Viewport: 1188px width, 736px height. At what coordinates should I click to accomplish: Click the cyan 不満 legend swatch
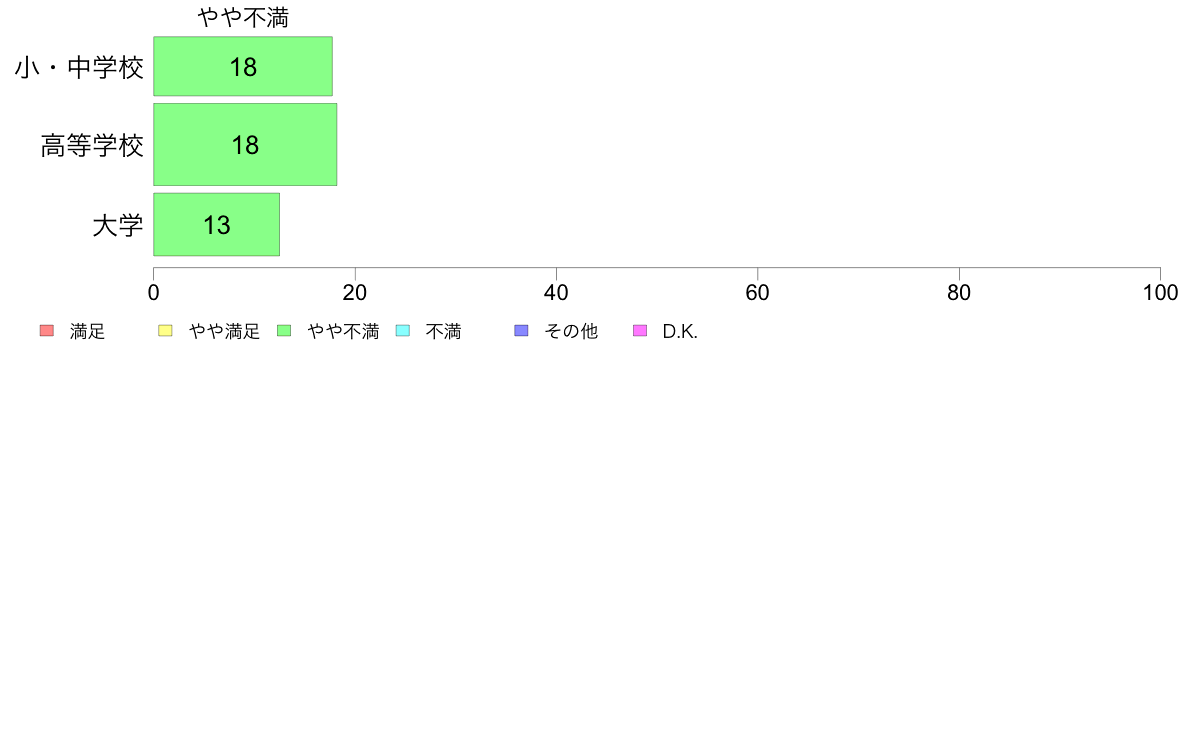click(403, 330)
